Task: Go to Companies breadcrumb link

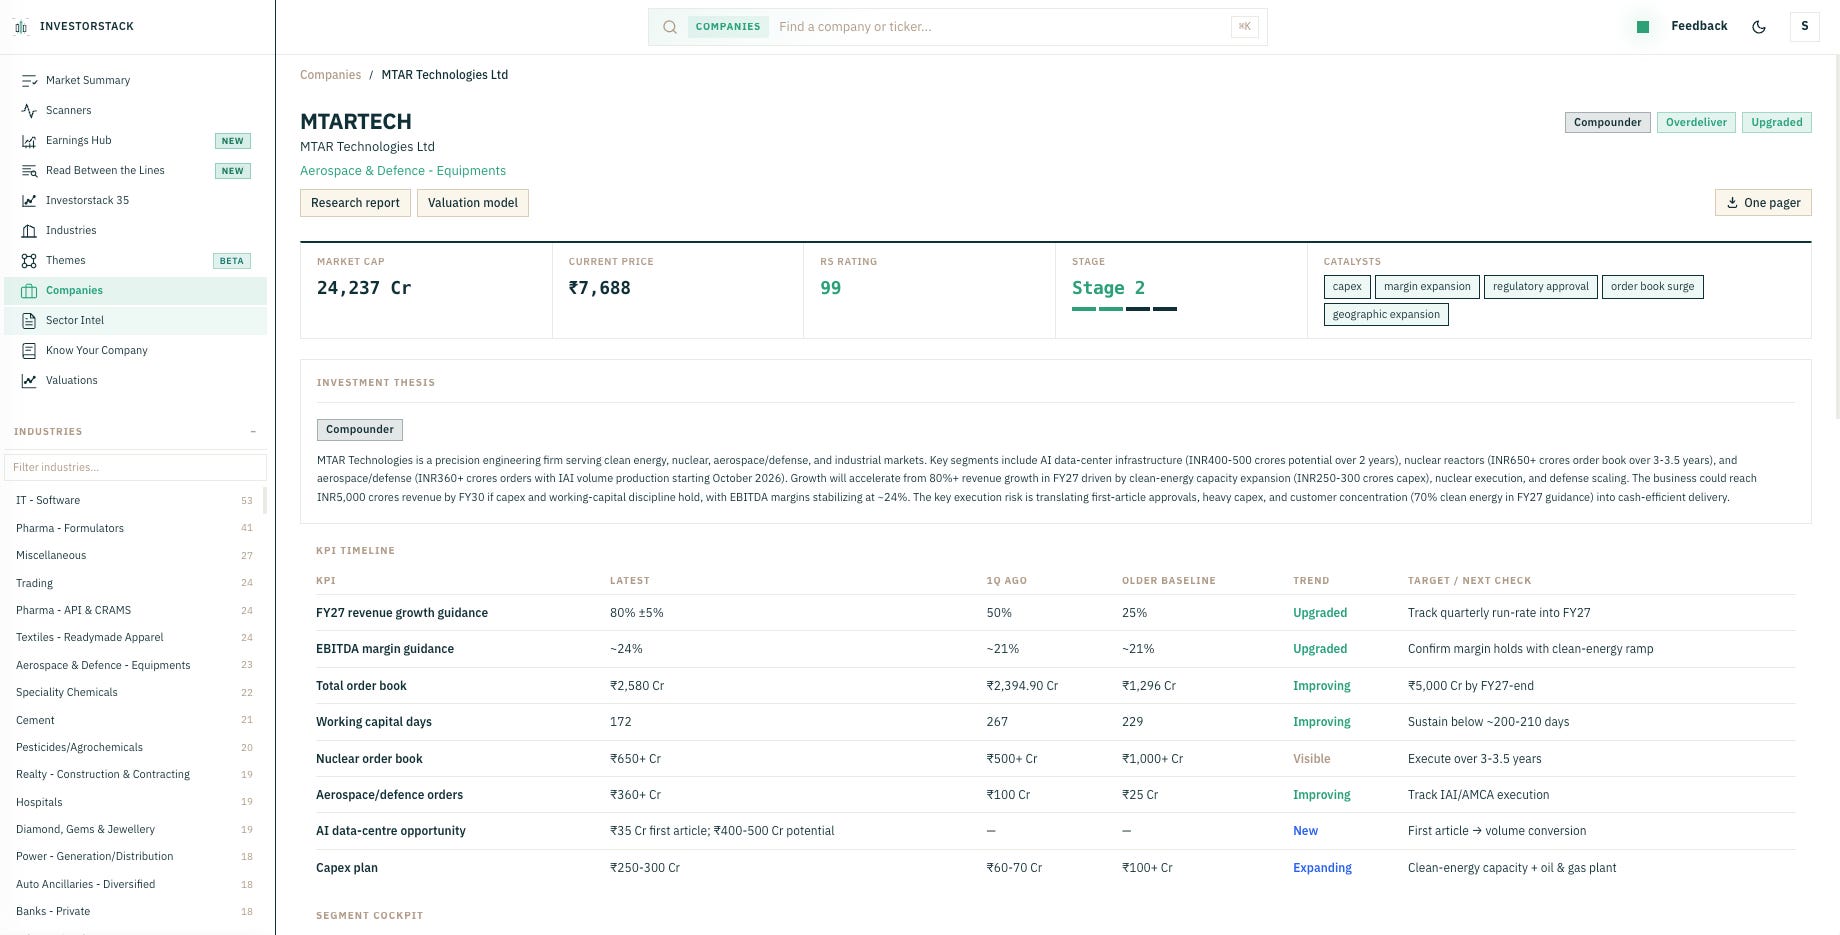Action: click(330, 75)
